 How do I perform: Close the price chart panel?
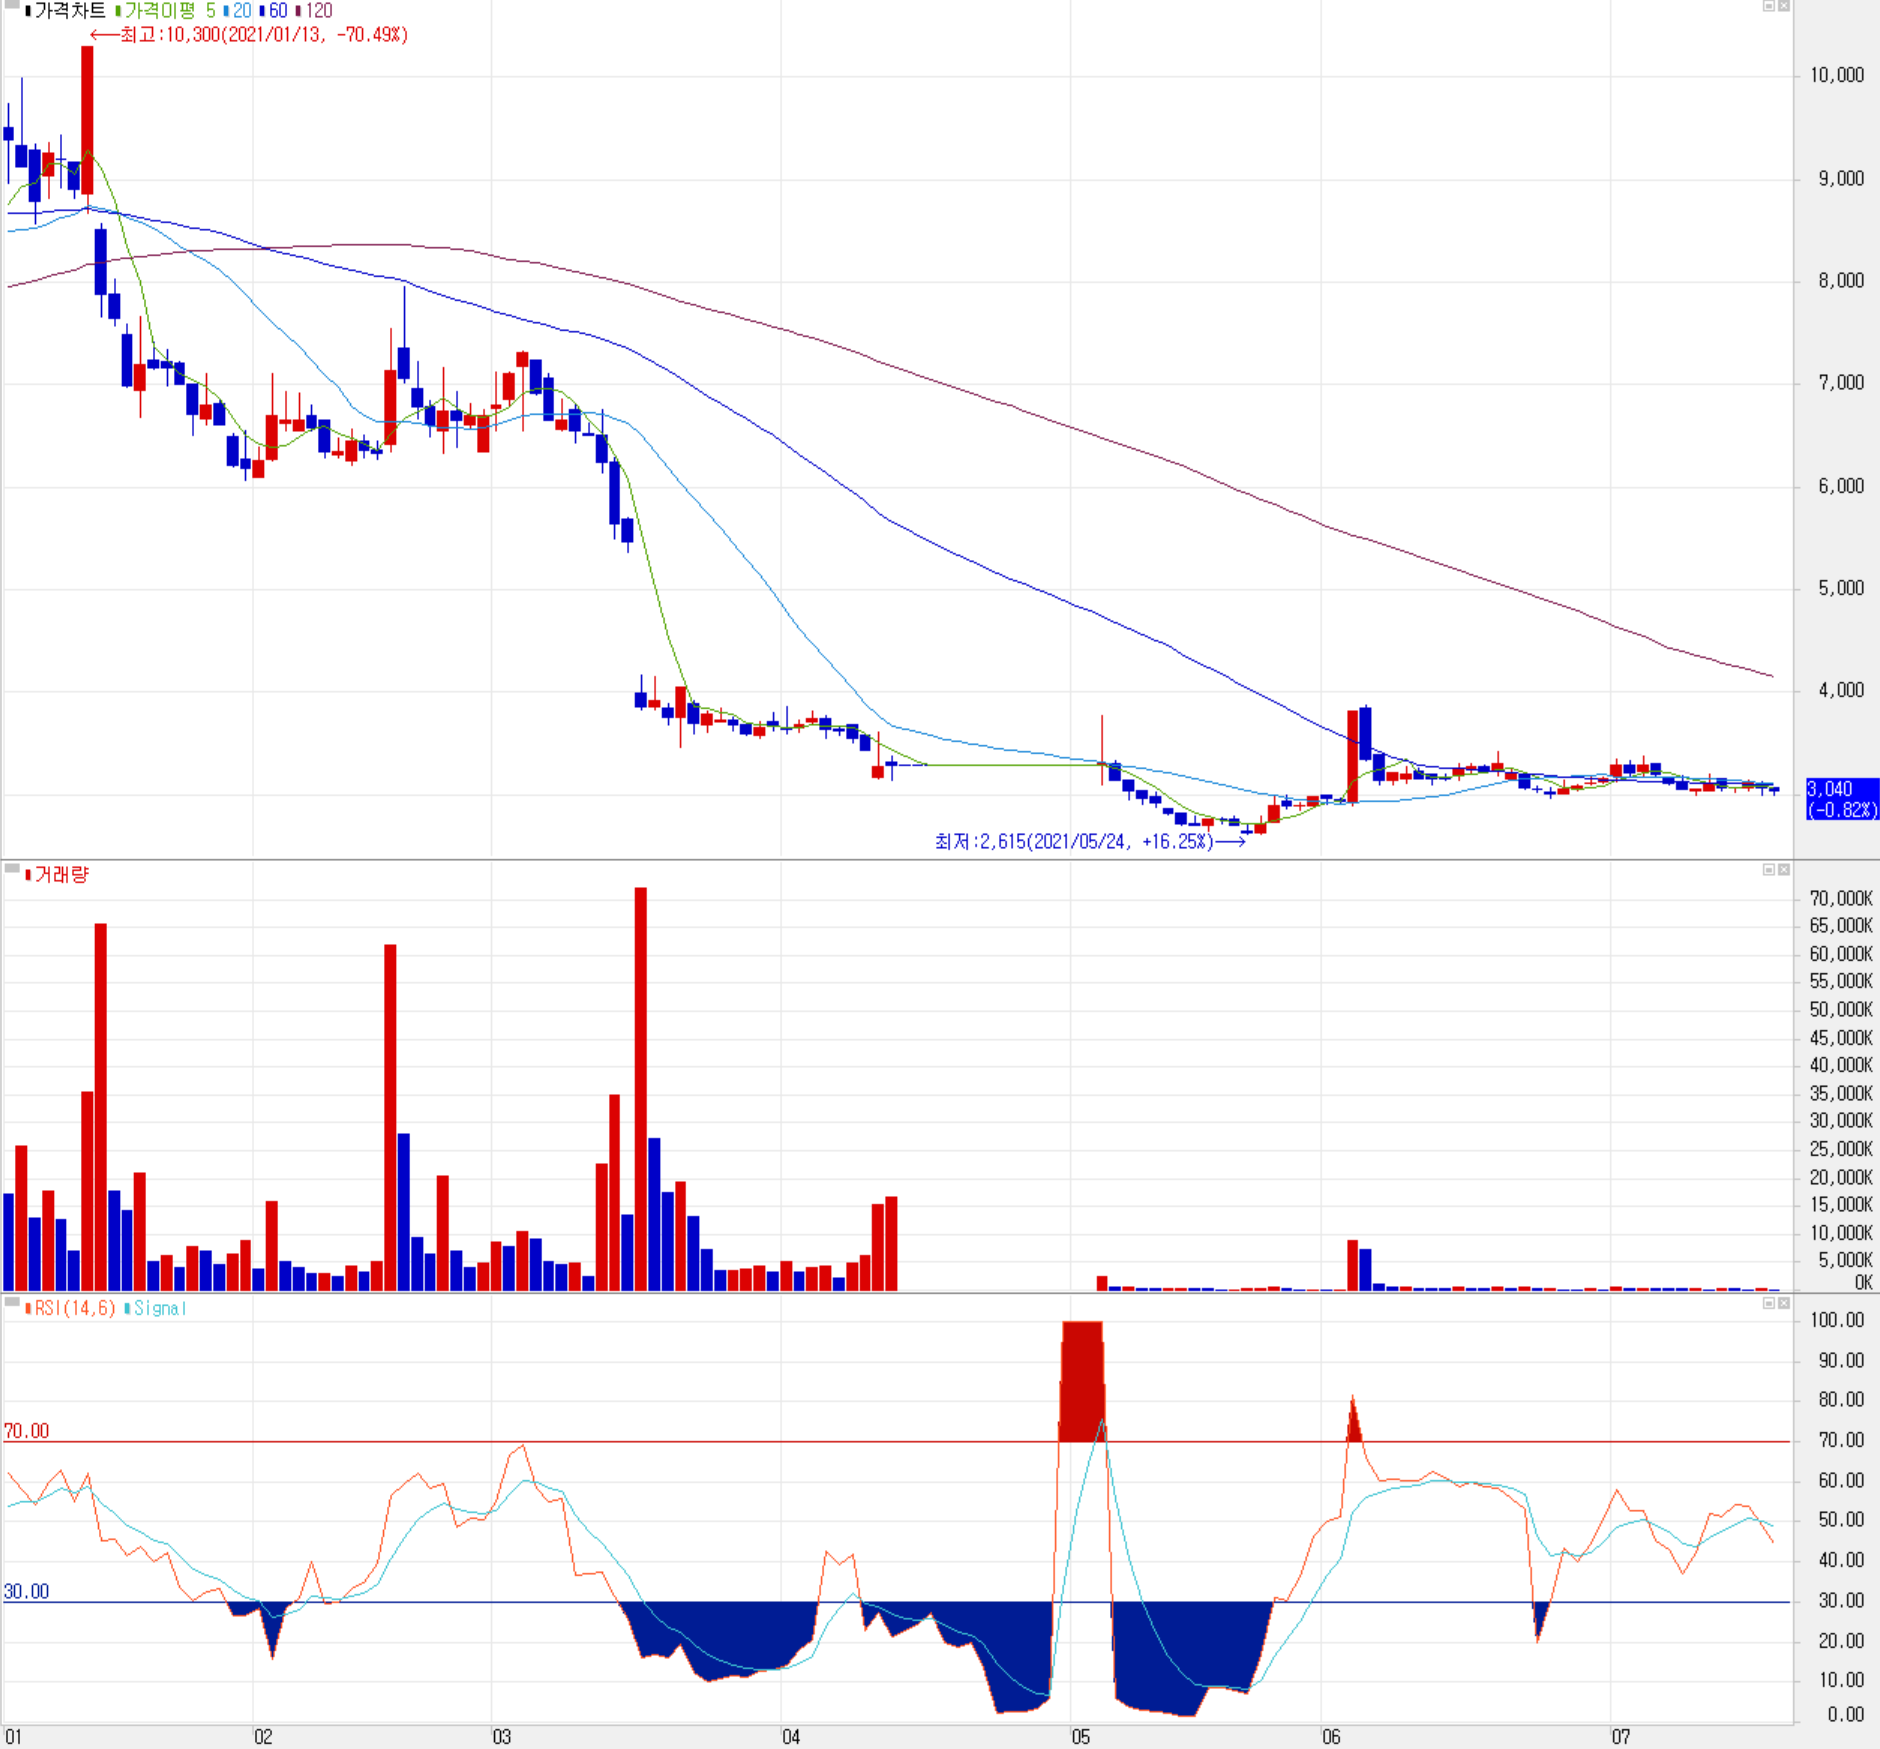[1783, 6]
